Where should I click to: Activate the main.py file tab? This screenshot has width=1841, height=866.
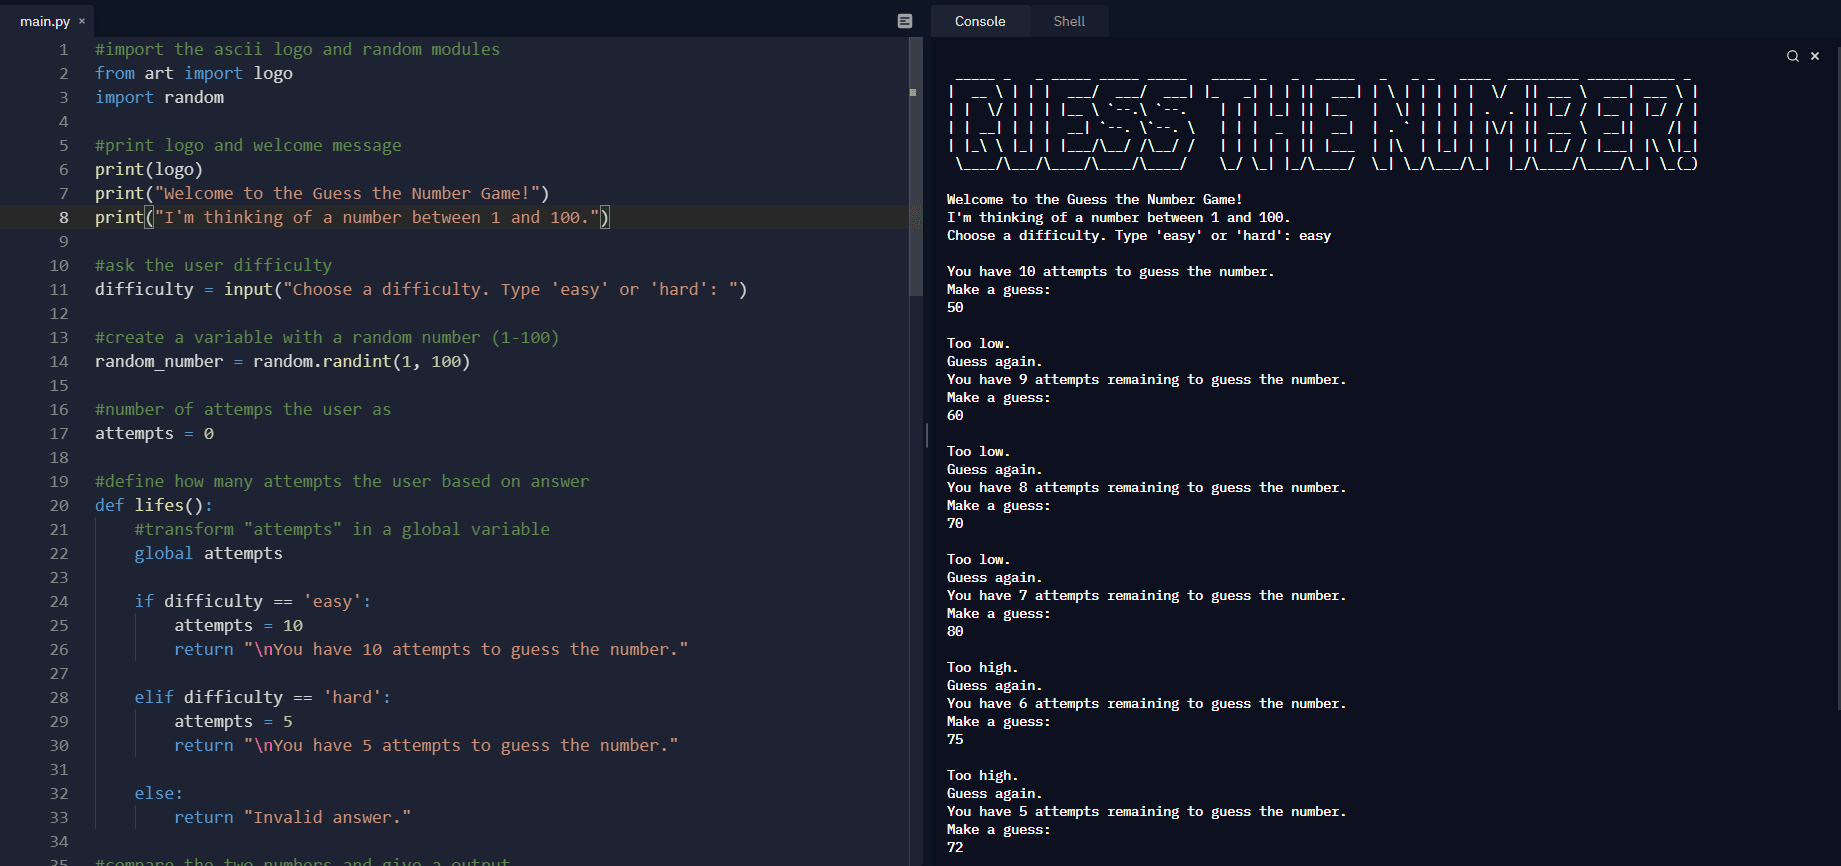(x=44, y=21)
